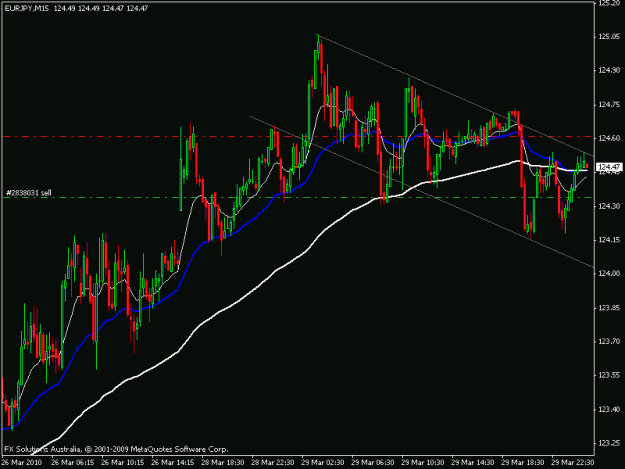Click the 124.00 price axis label
625x469 pixels.
tap(609, 273)
